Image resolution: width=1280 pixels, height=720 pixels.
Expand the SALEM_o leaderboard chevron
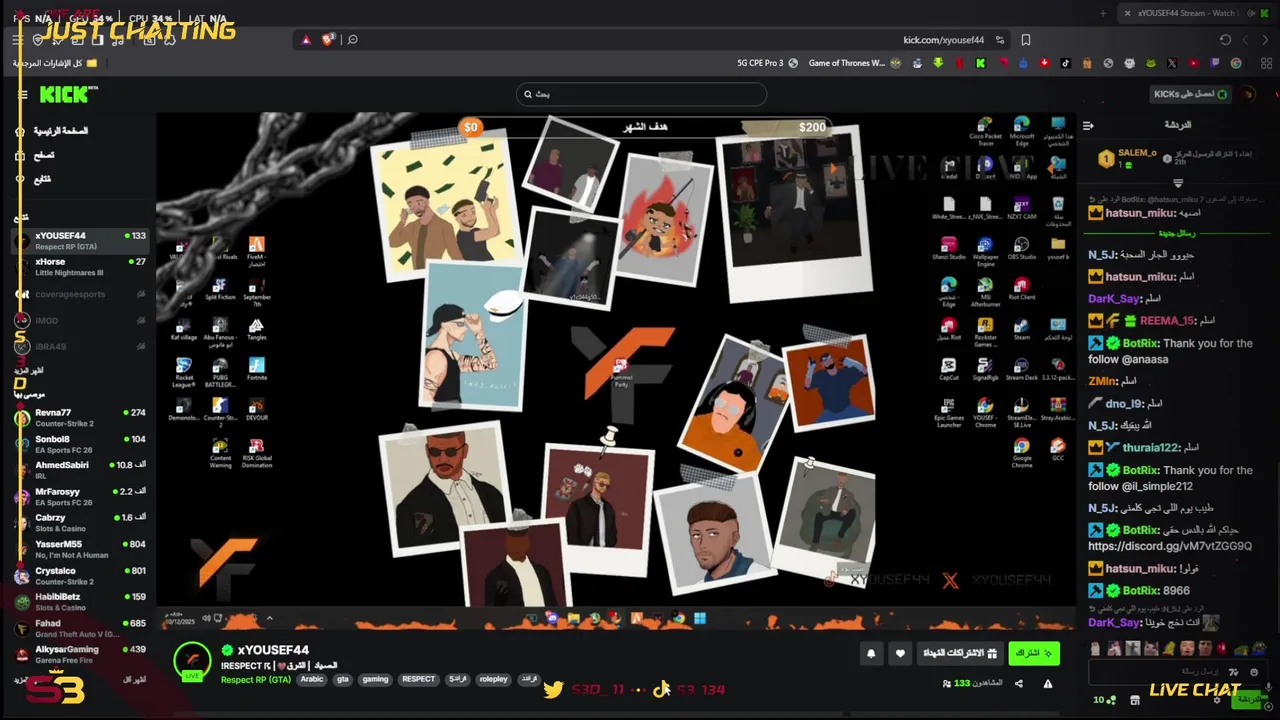pyautogui.click(x=1178, y=184)
